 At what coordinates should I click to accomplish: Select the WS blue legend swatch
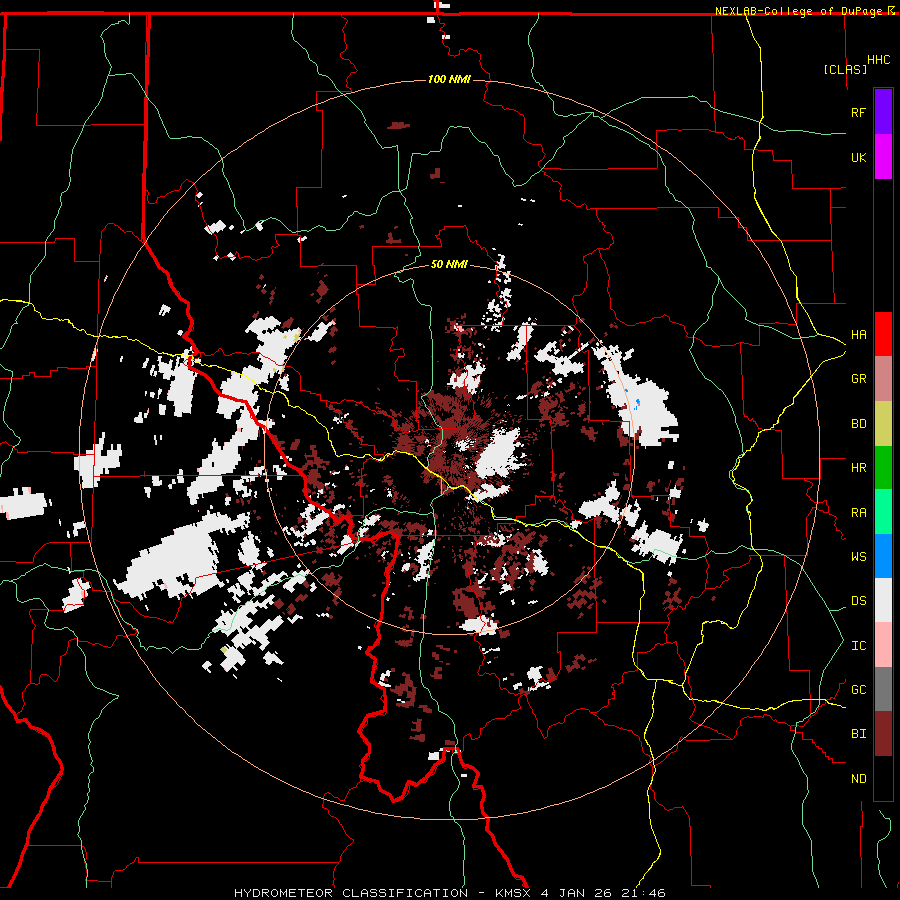[x=883, y=556]
